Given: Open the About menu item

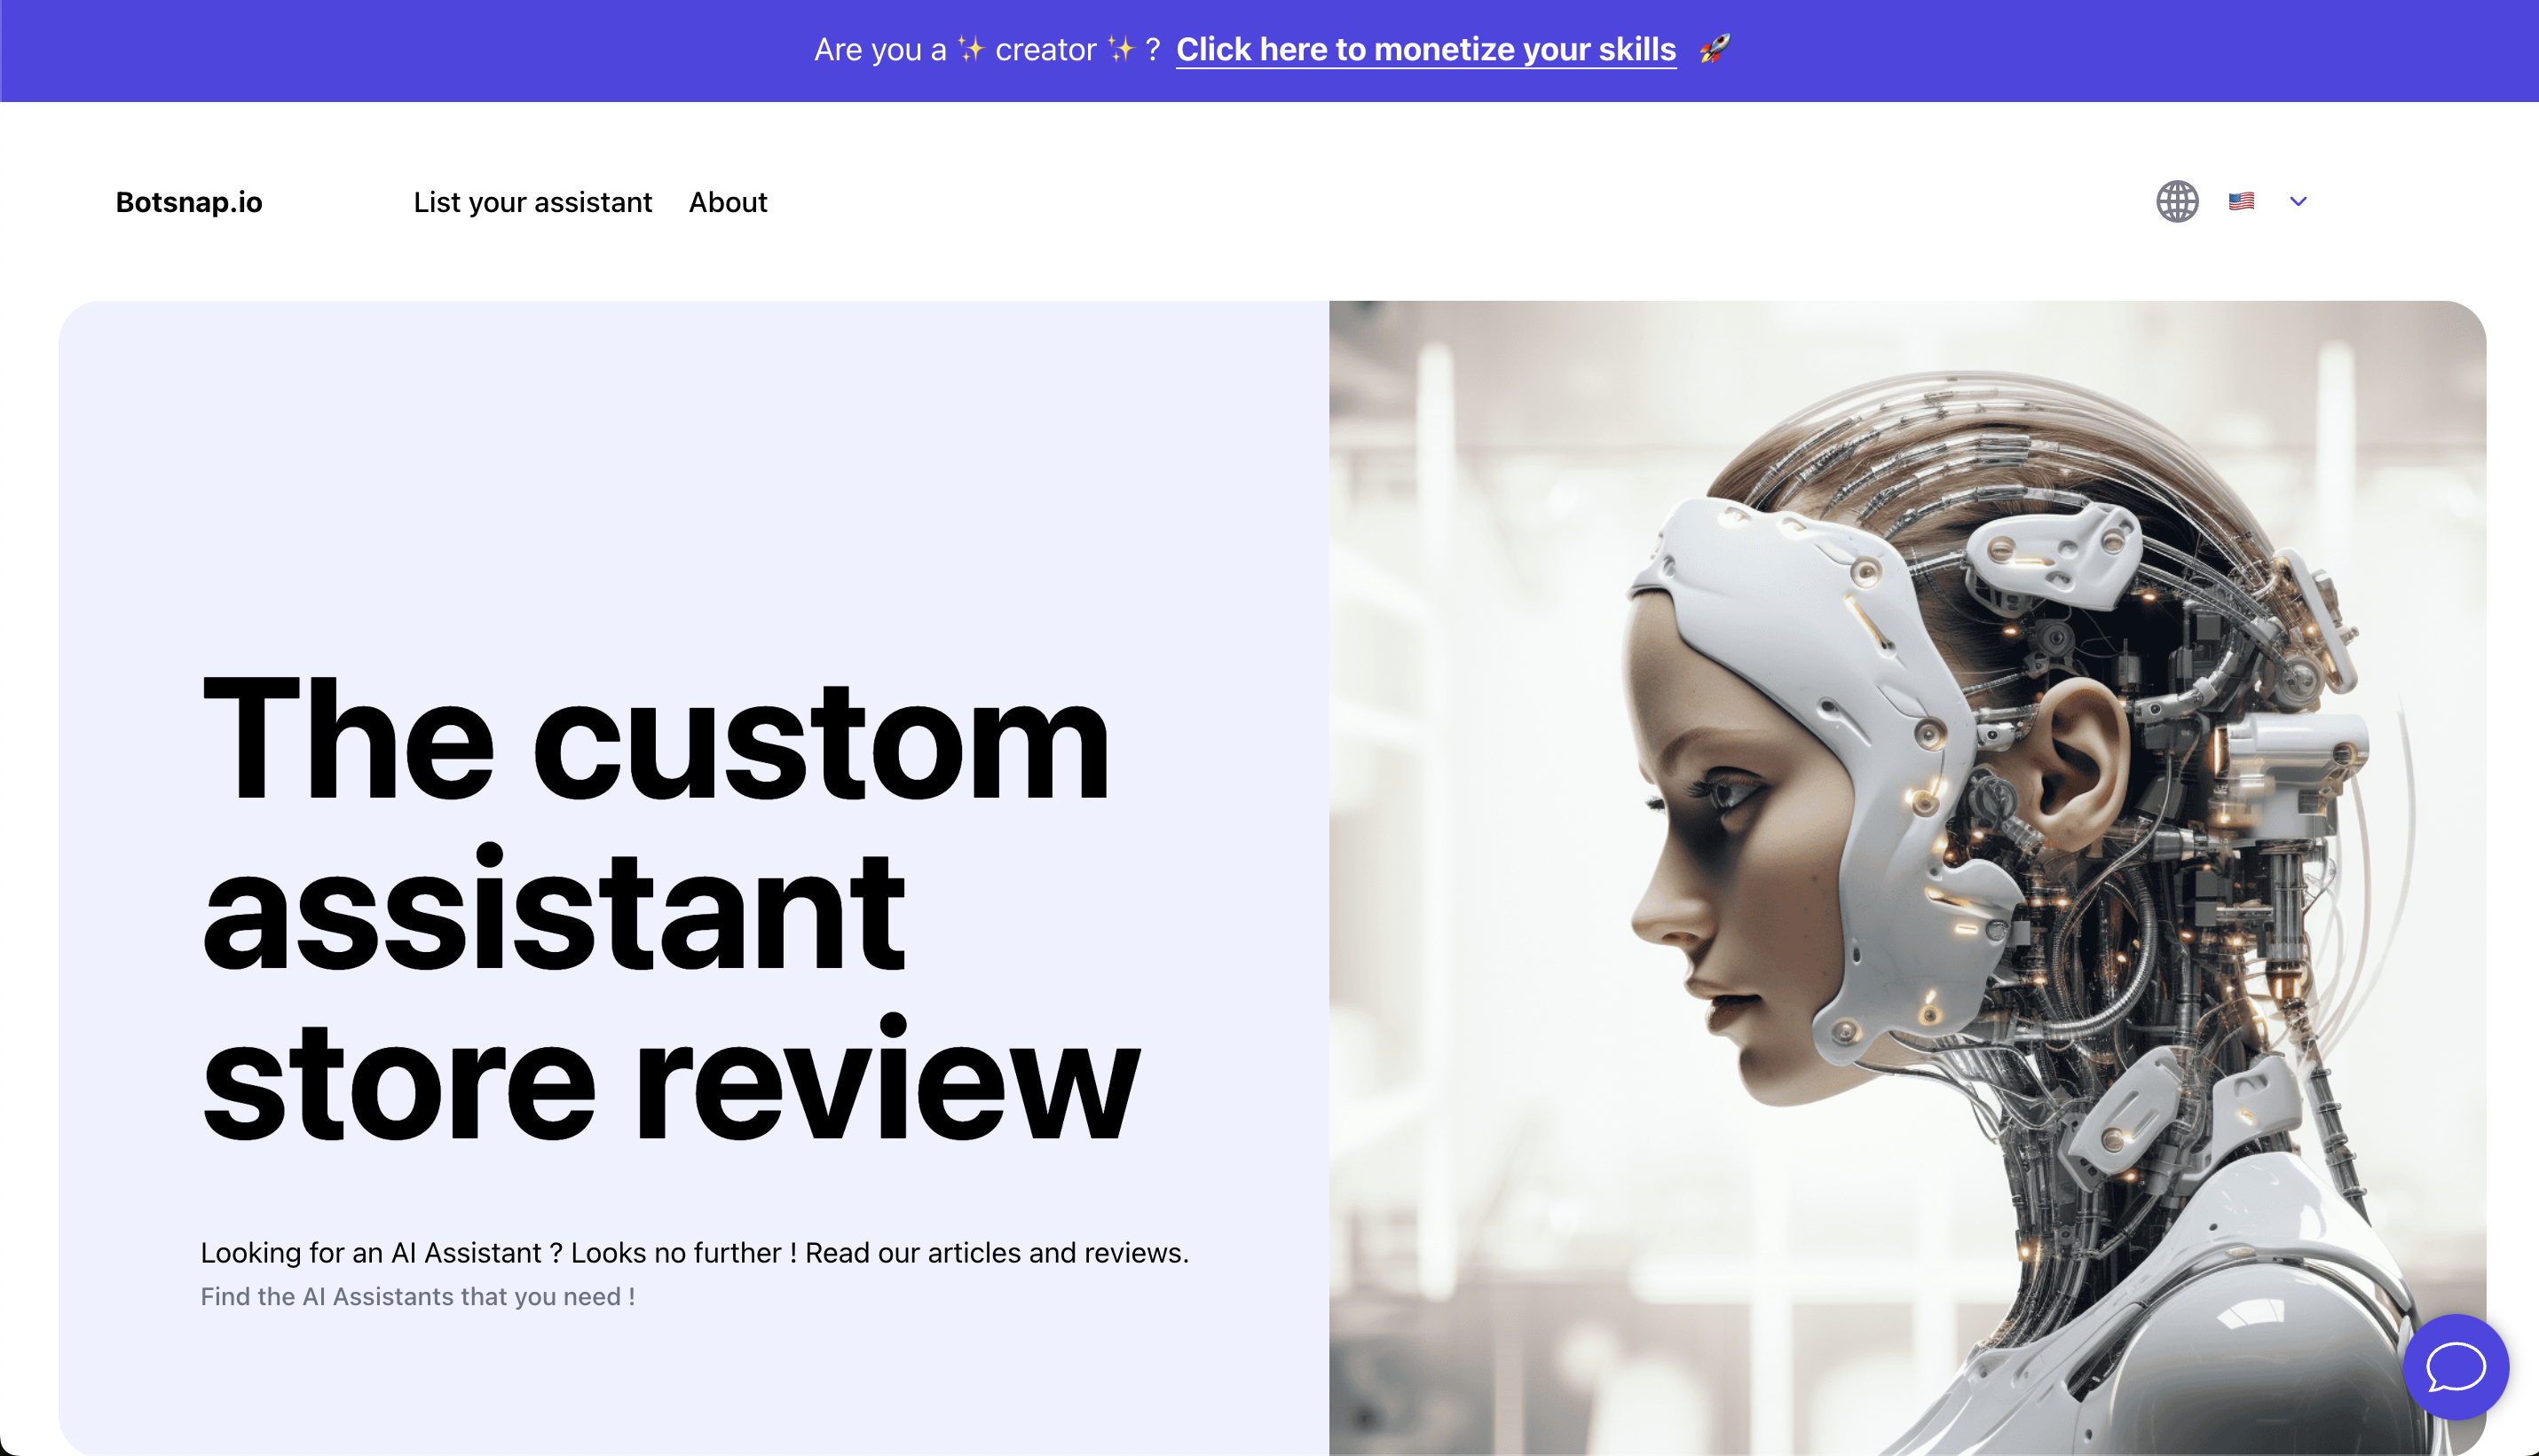Looking at the screenshot, I should 728,202.
